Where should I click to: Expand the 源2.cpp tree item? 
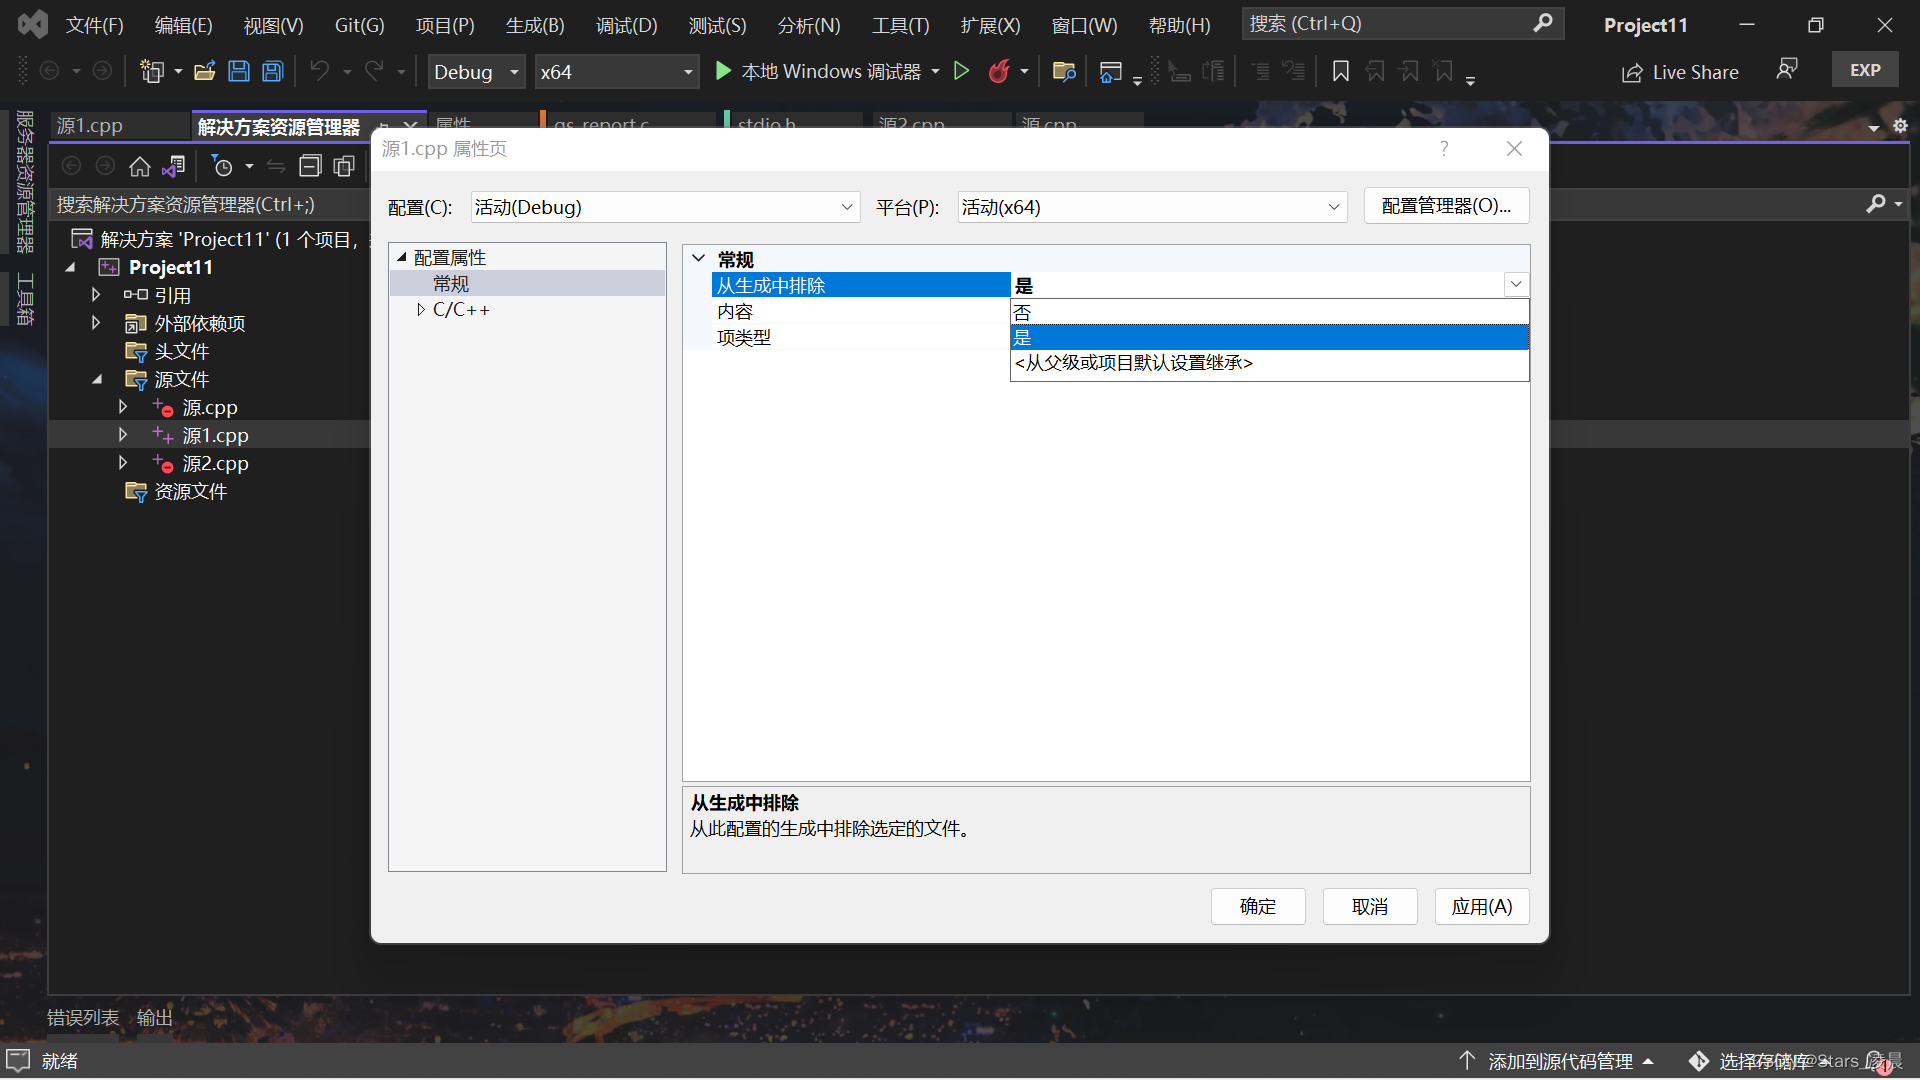tap(122, 462)
